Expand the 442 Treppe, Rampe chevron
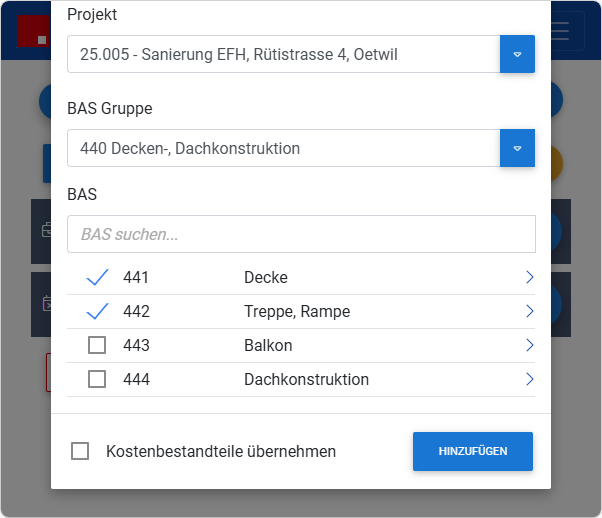Screen dimensions: 602x518 pos(530,311)
